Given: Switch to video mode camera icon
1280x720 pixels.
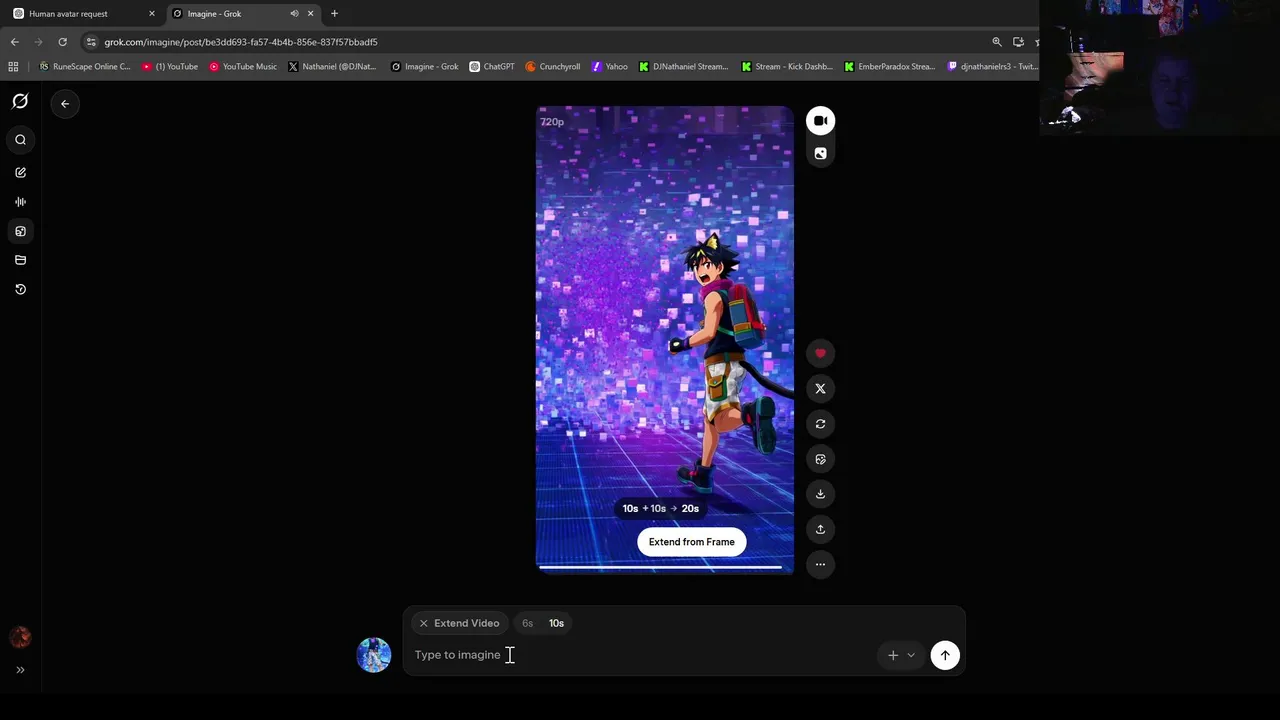Looking at the screenshot, I should [x=820, y=121].
